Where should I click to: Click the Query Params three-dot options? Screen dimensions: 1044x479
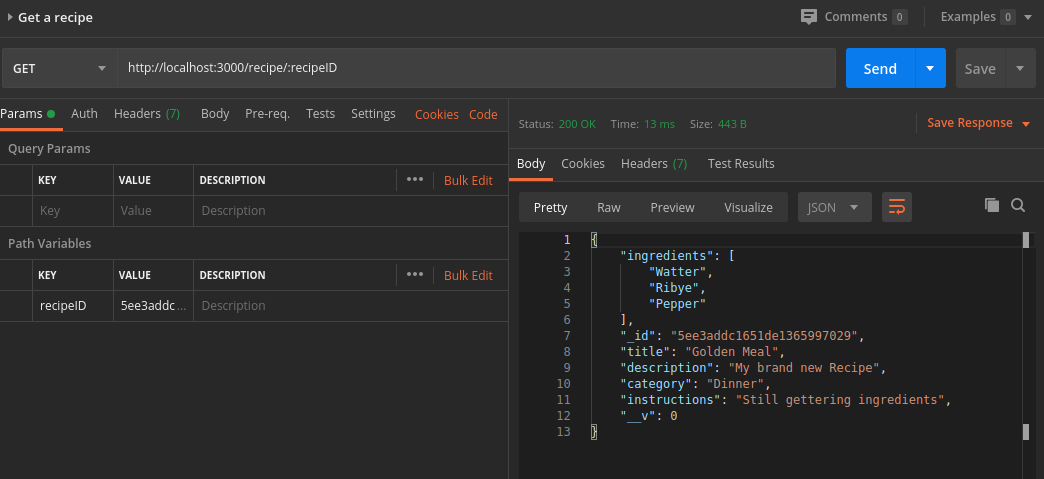(415, 180)
